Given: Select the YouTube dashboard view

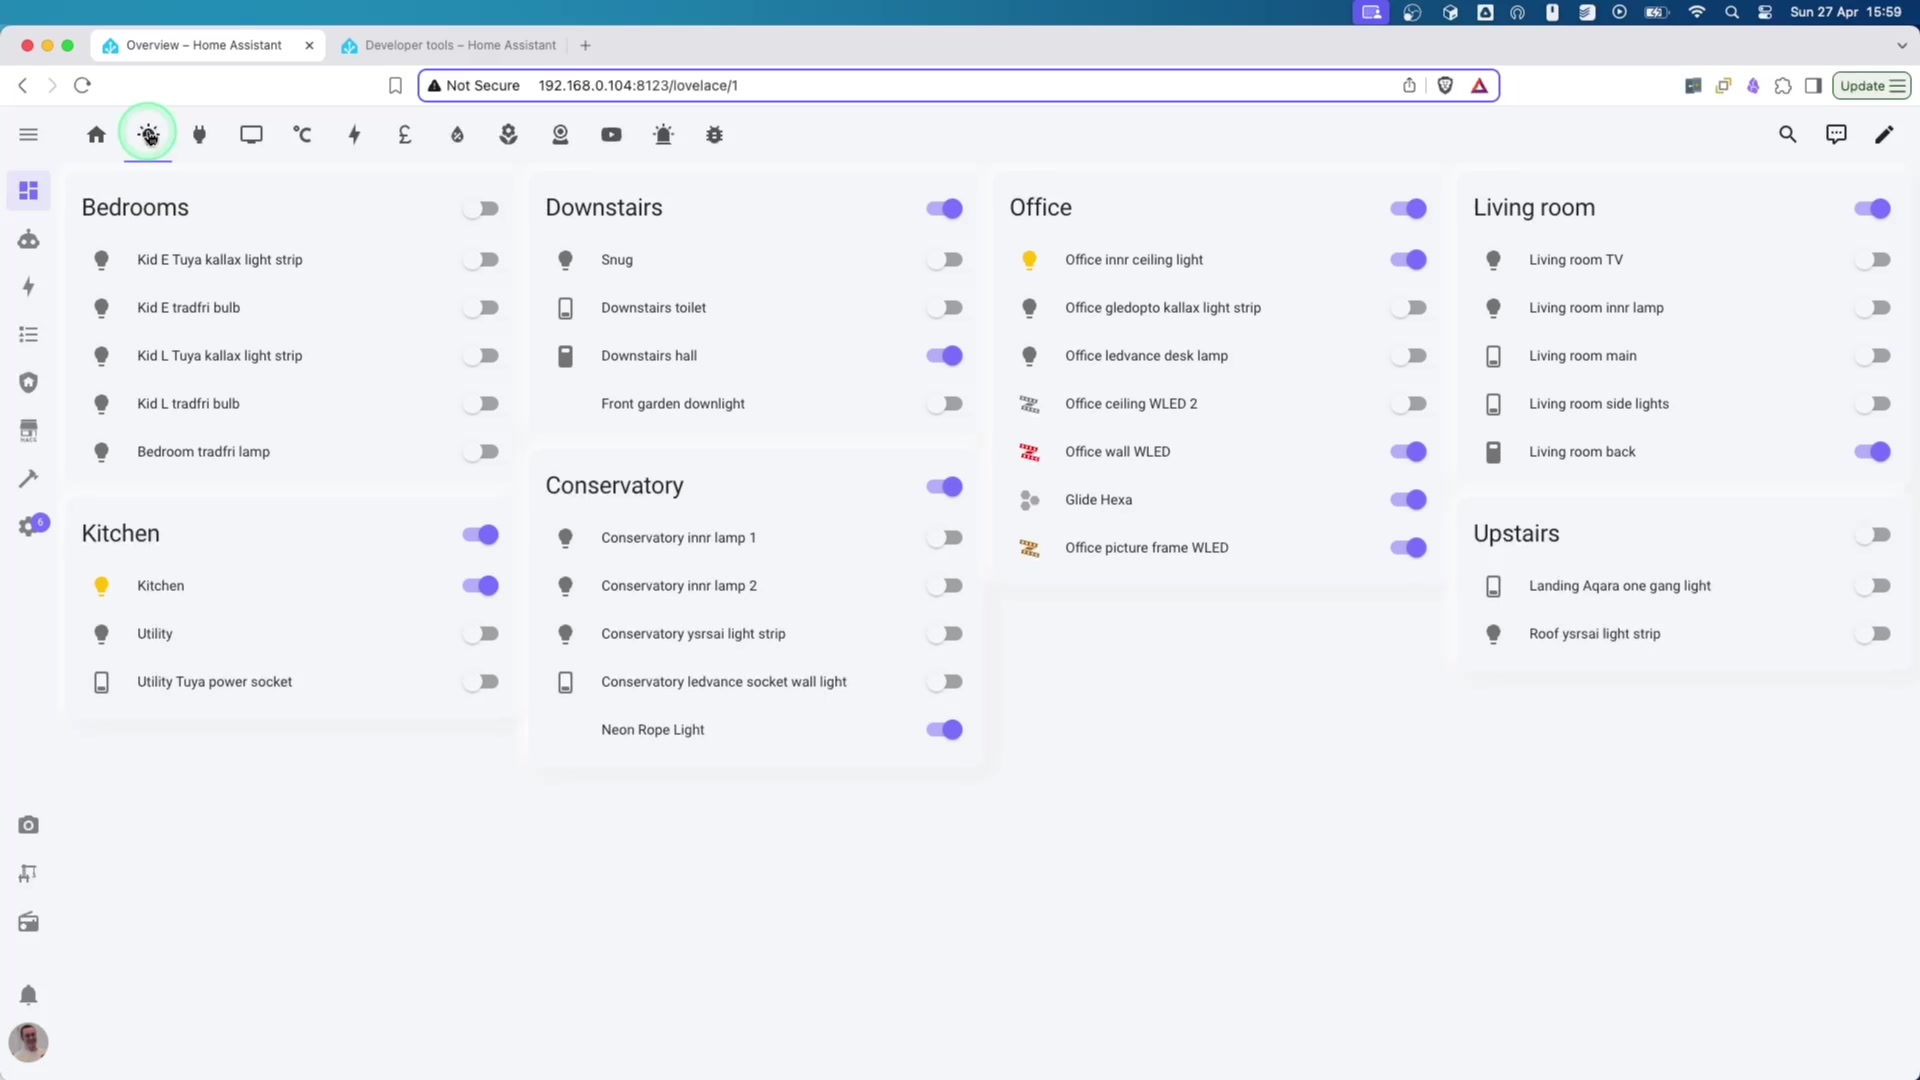Looking at the screenshot, I should [611, 134].
